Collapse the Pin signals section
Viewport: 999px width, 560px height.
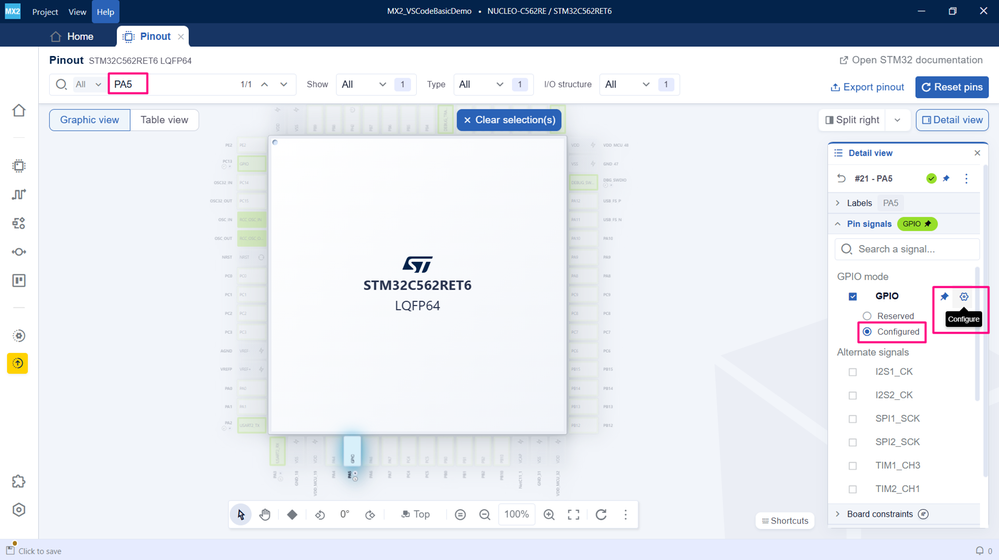[x=838, y=224]
